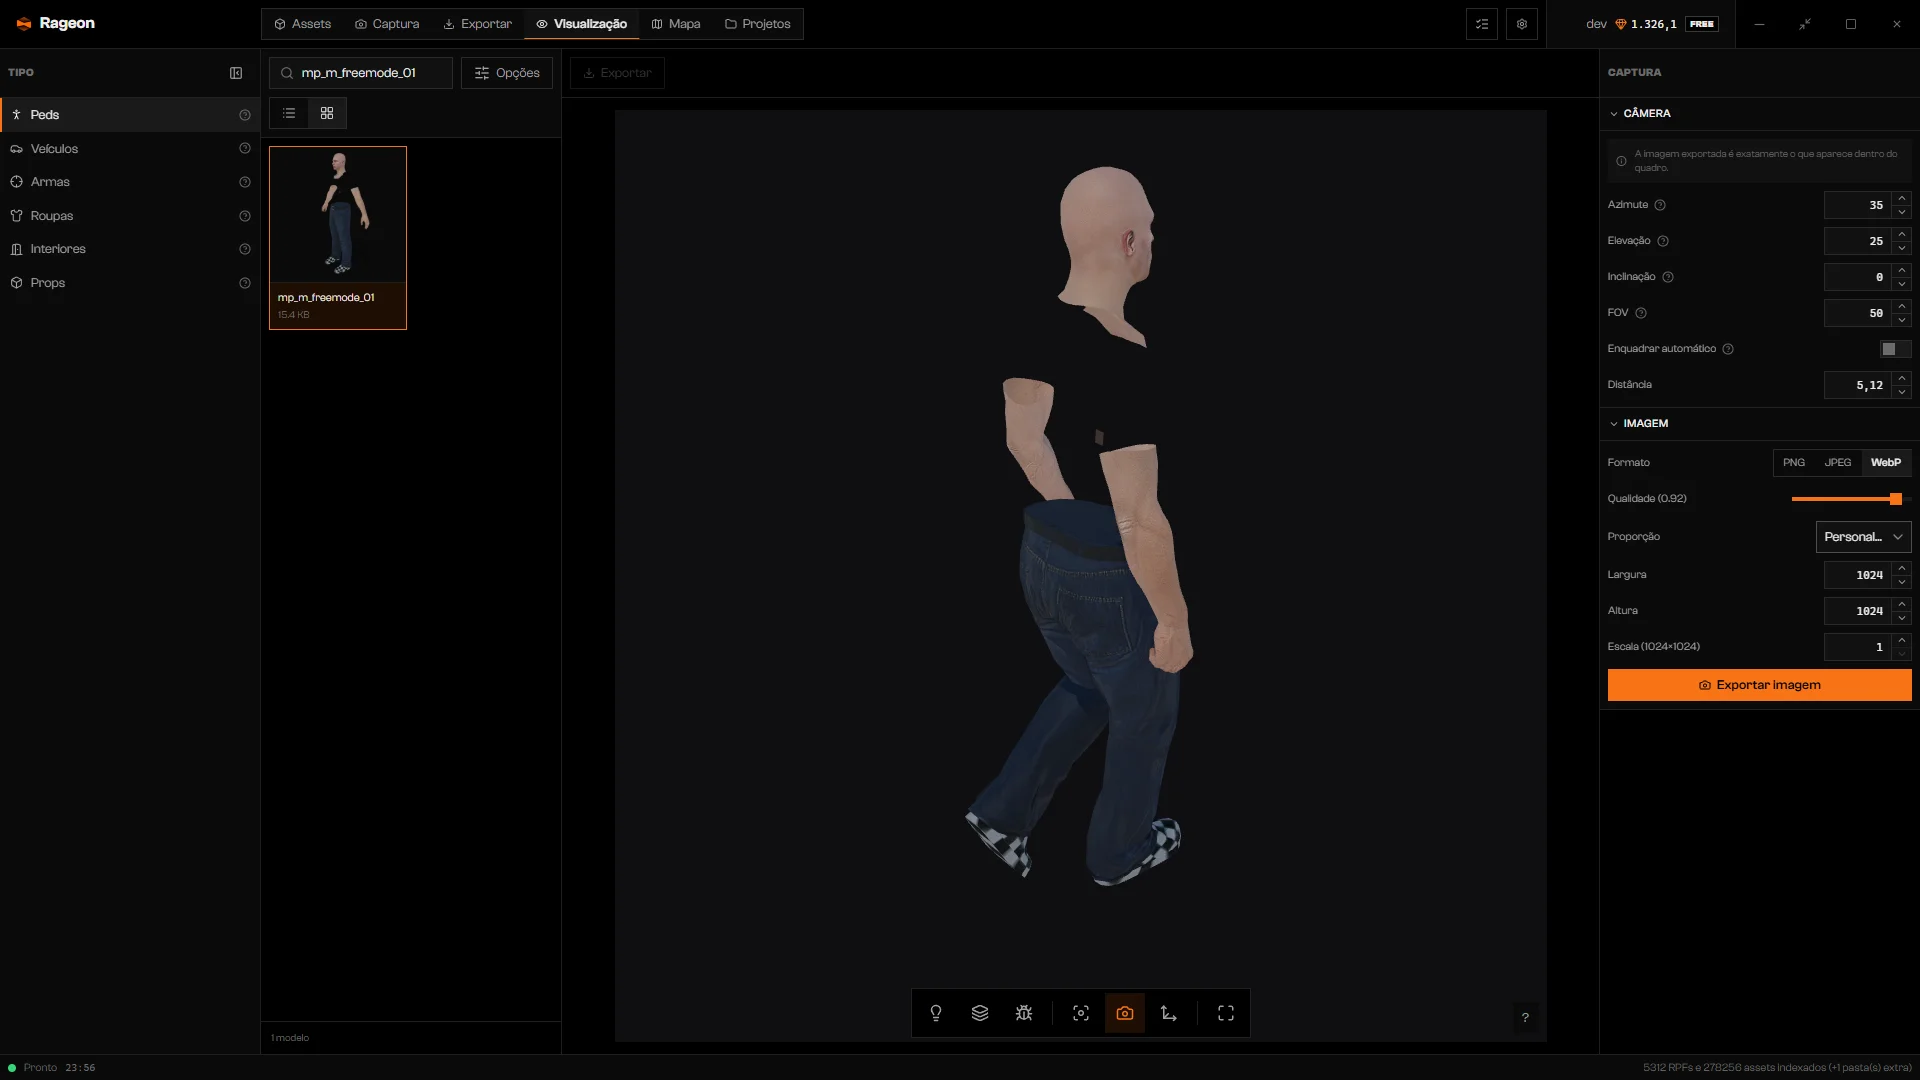Select PNG image format
Image resolution: width=1920 pixels, height=1080 pixels.
1794,463
